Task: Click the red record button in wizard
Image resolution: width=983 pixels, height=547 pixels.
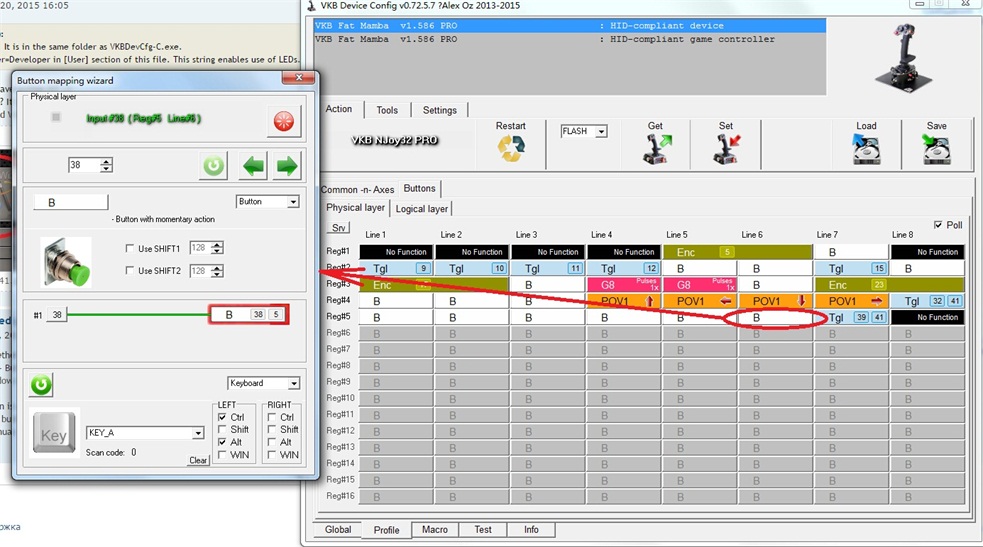Action: point(284,120)
